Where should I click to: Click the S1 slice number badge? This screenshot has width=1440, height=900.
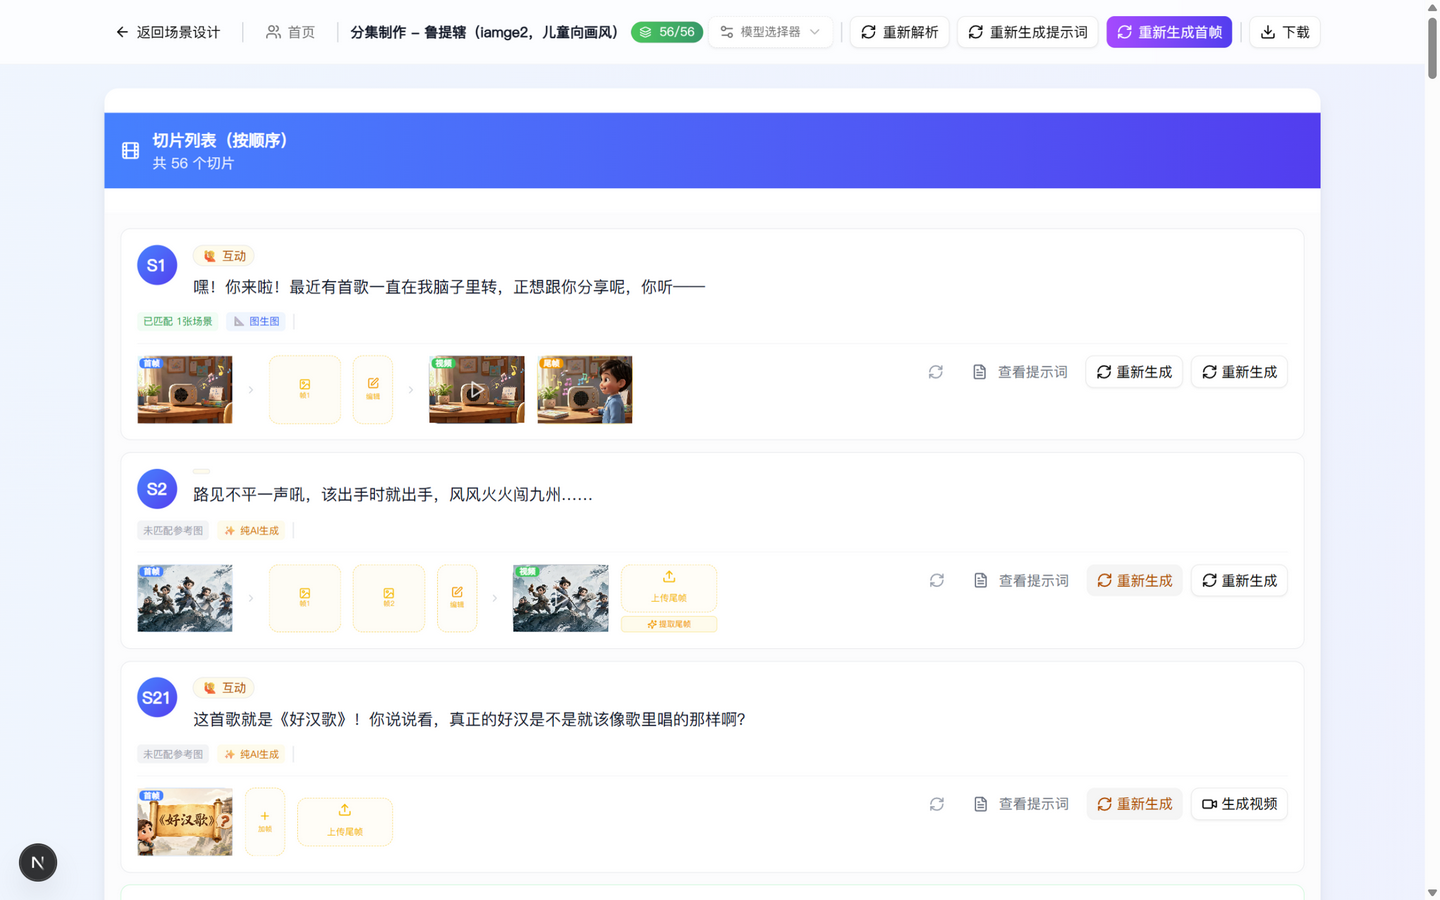157,265
